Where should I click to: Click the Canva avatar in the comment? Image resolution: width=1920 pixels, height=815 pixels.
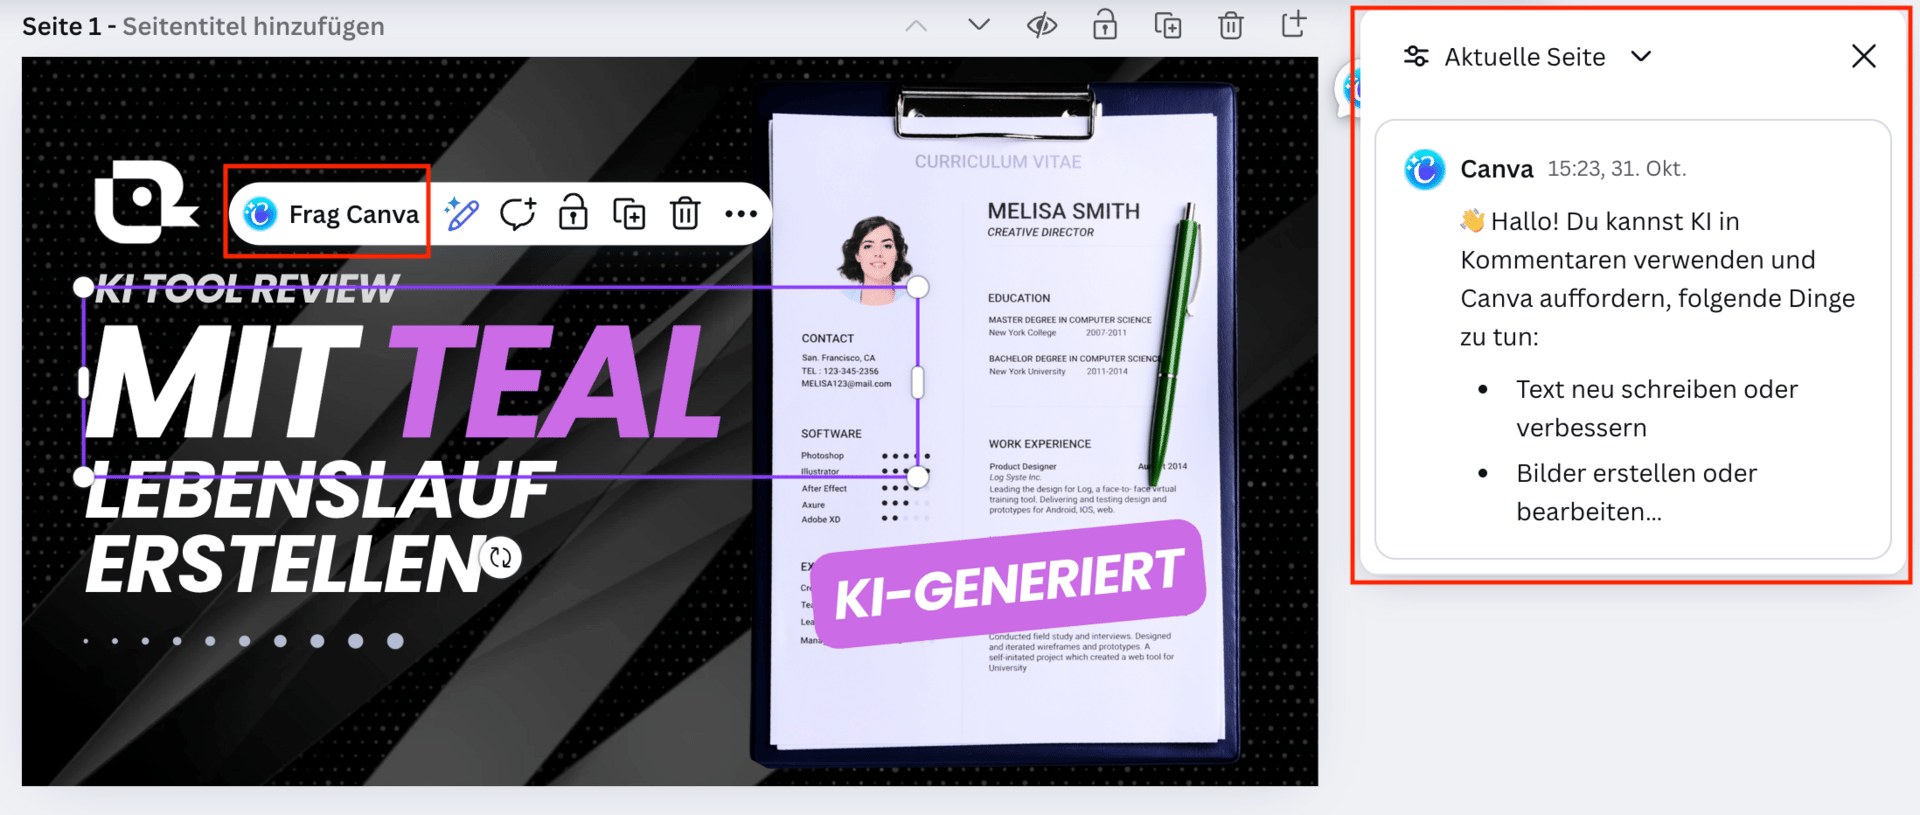1424,170
